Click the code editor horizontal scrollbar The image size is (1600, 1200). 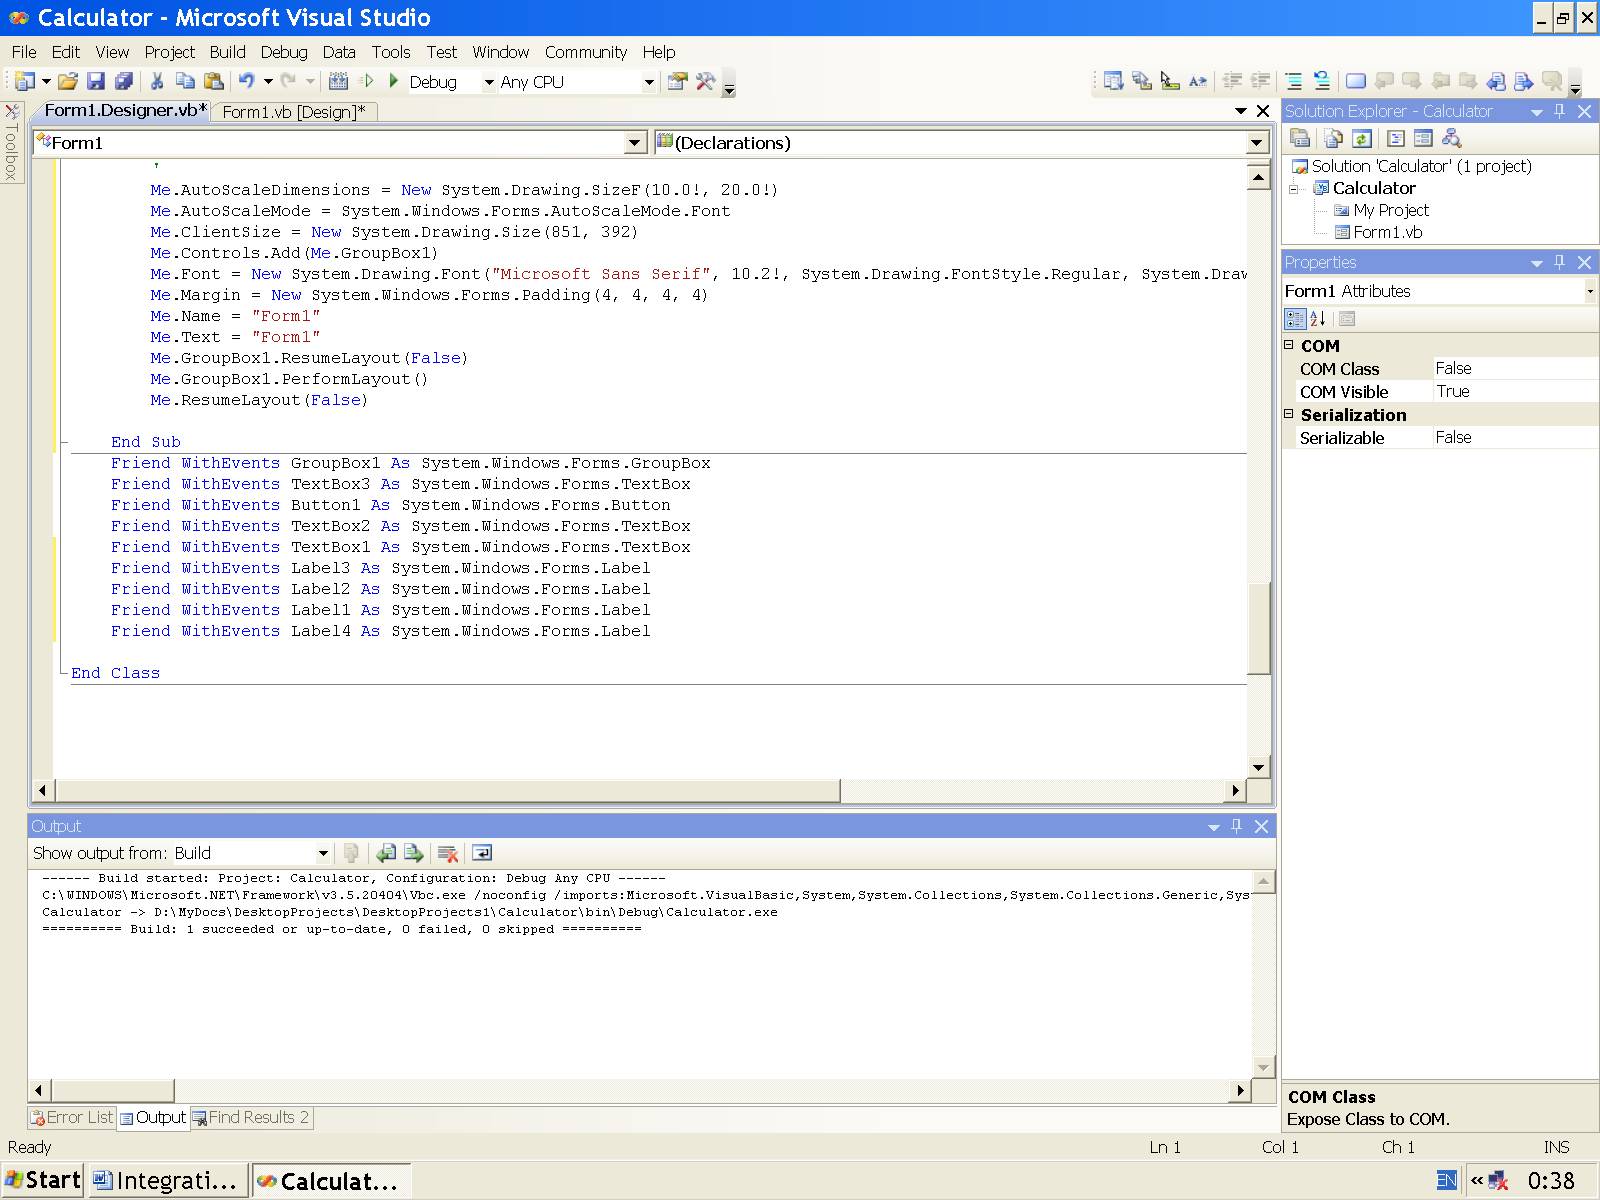[447, 790]
